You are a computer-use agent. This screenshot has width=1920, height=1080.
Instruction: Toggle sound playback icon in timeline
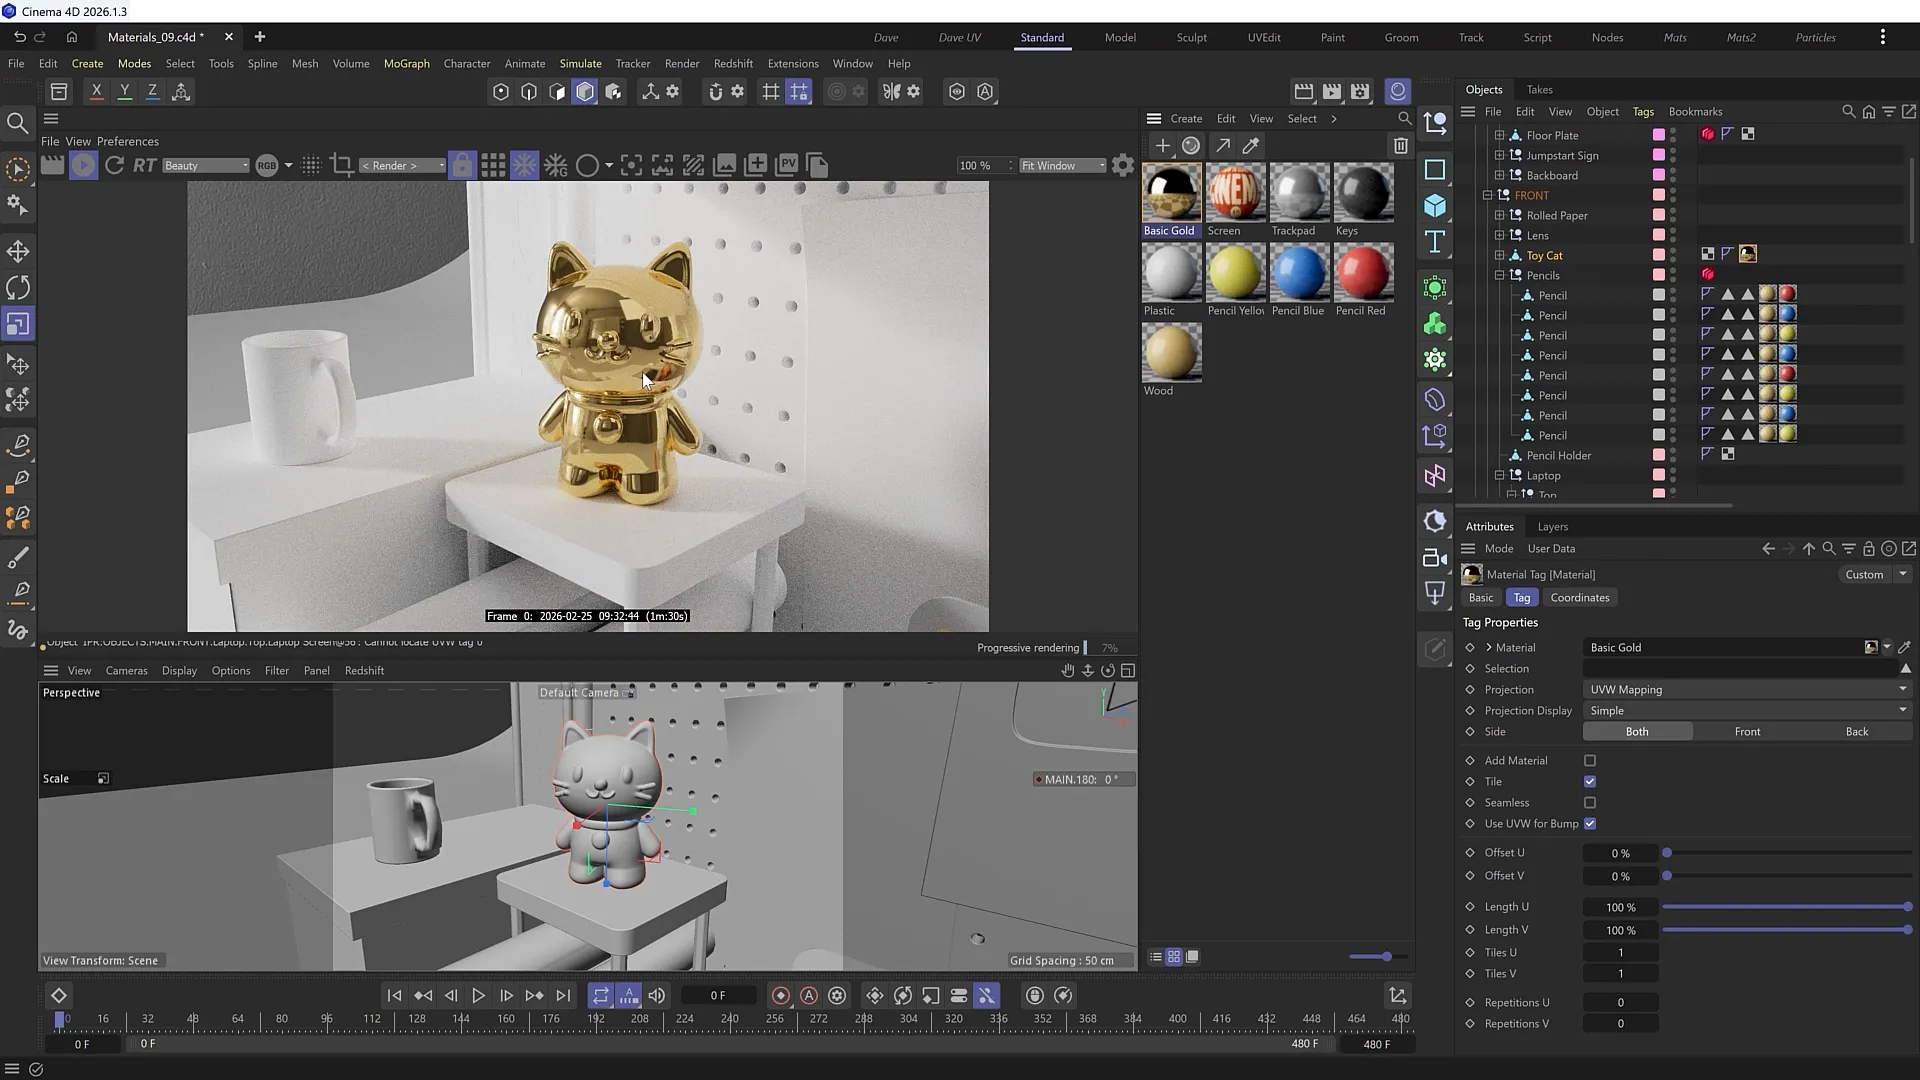657,996
